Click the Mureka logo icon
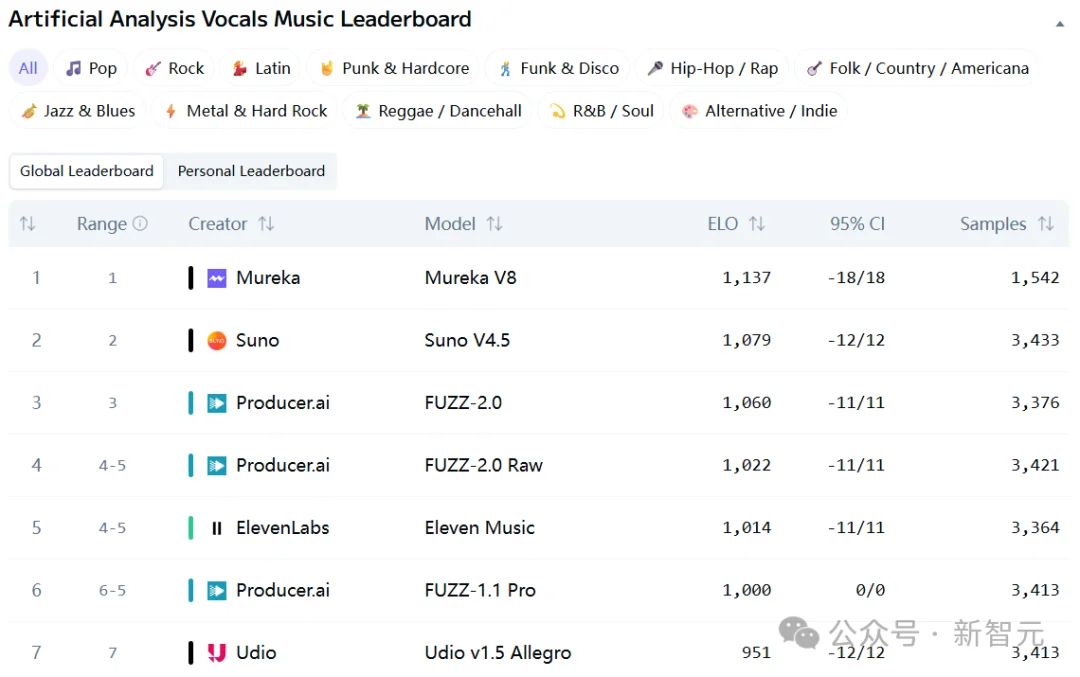Image resolution: width=1080 pixels, height=677 pixels. (217, 278)
